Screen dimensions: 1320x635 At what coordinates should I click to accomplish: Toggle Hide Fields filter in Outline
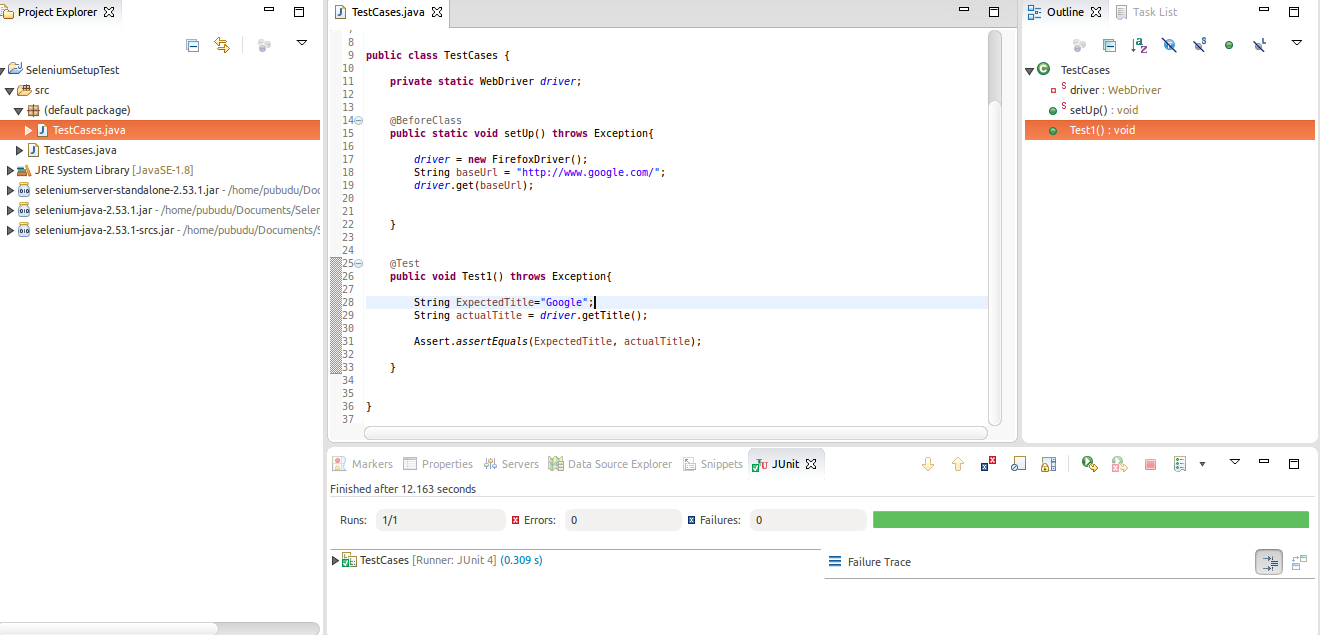(x=1169, y=45)
